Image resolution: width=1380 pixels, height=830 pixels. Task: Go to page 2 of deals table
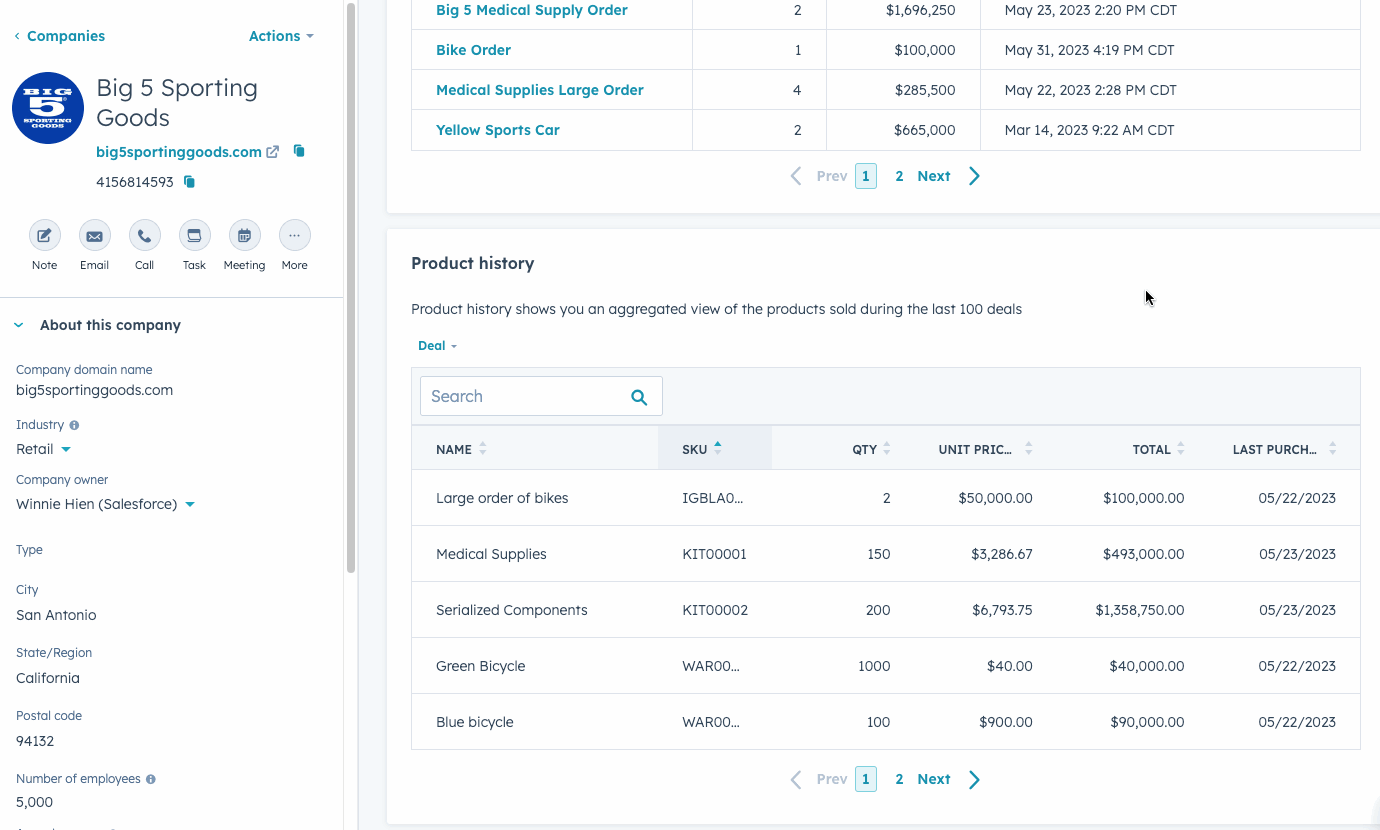click(x=899, y=176)
